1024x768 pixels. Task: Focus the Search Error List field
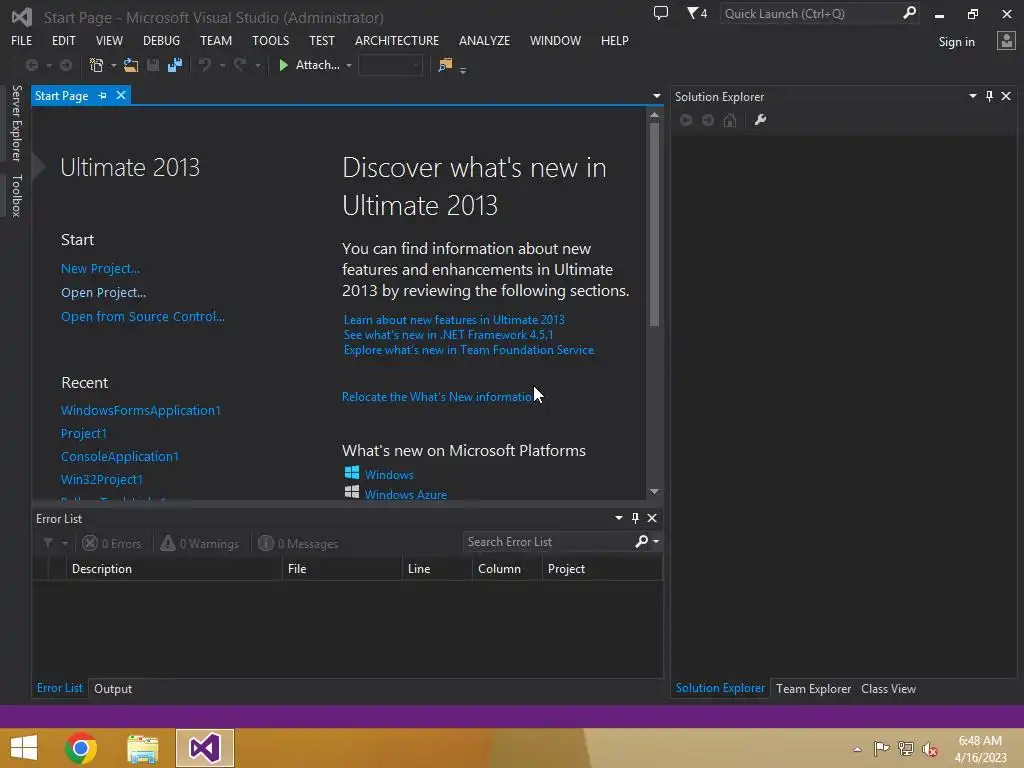(547, 541)
